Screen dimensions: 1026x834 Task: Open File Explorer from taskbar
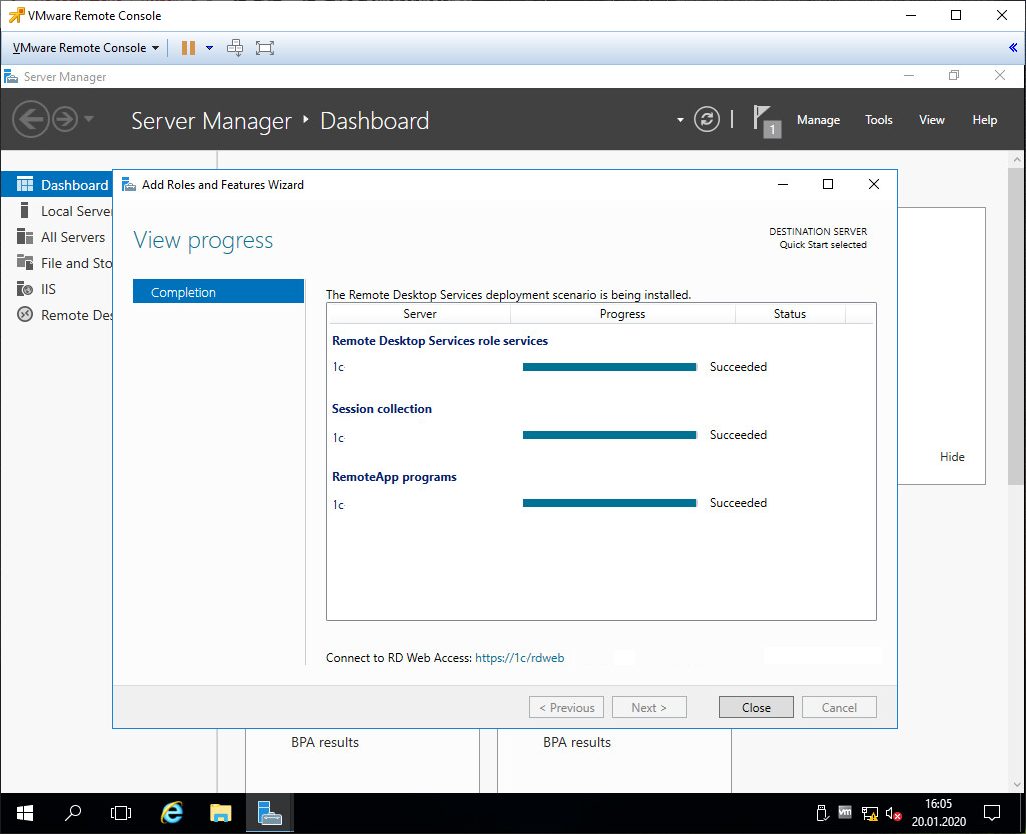point(221,813)
